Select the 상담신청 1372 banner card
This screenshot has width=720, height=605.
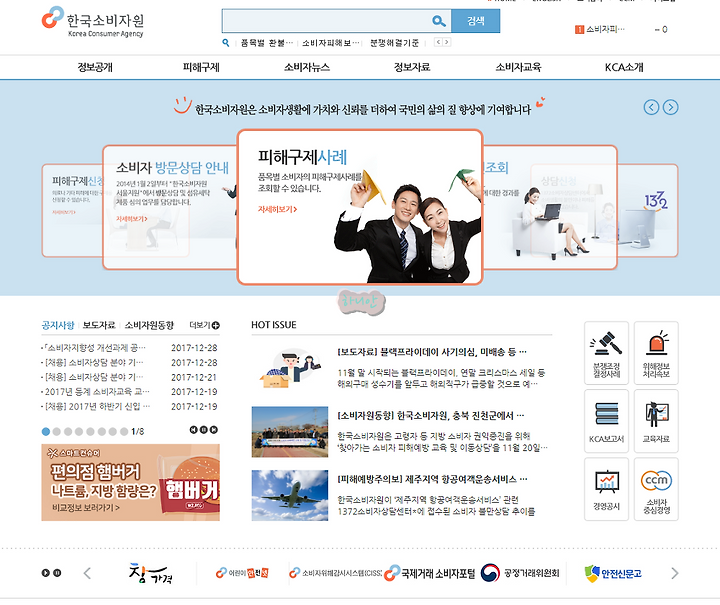pos(647,210)
